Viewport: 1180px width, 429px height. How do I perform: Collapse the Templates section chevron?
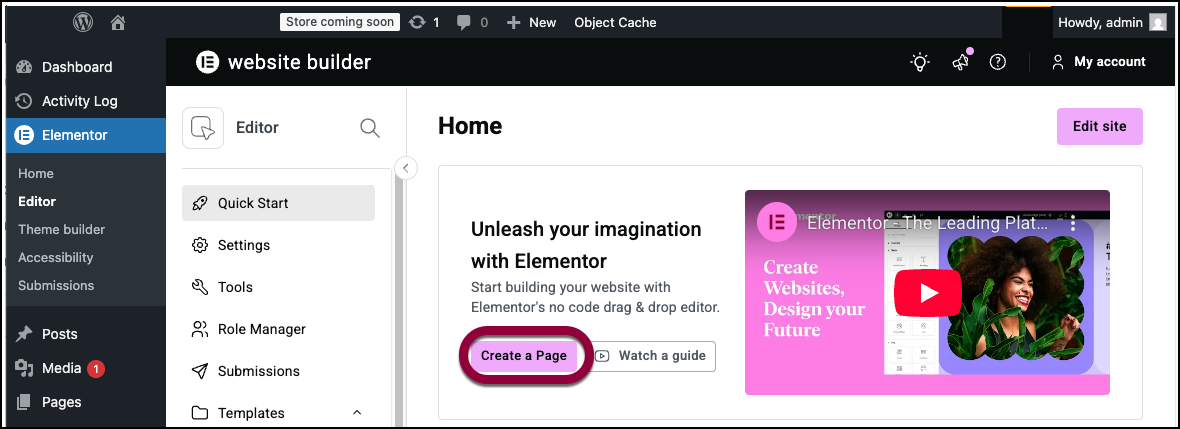pos(357,413)
